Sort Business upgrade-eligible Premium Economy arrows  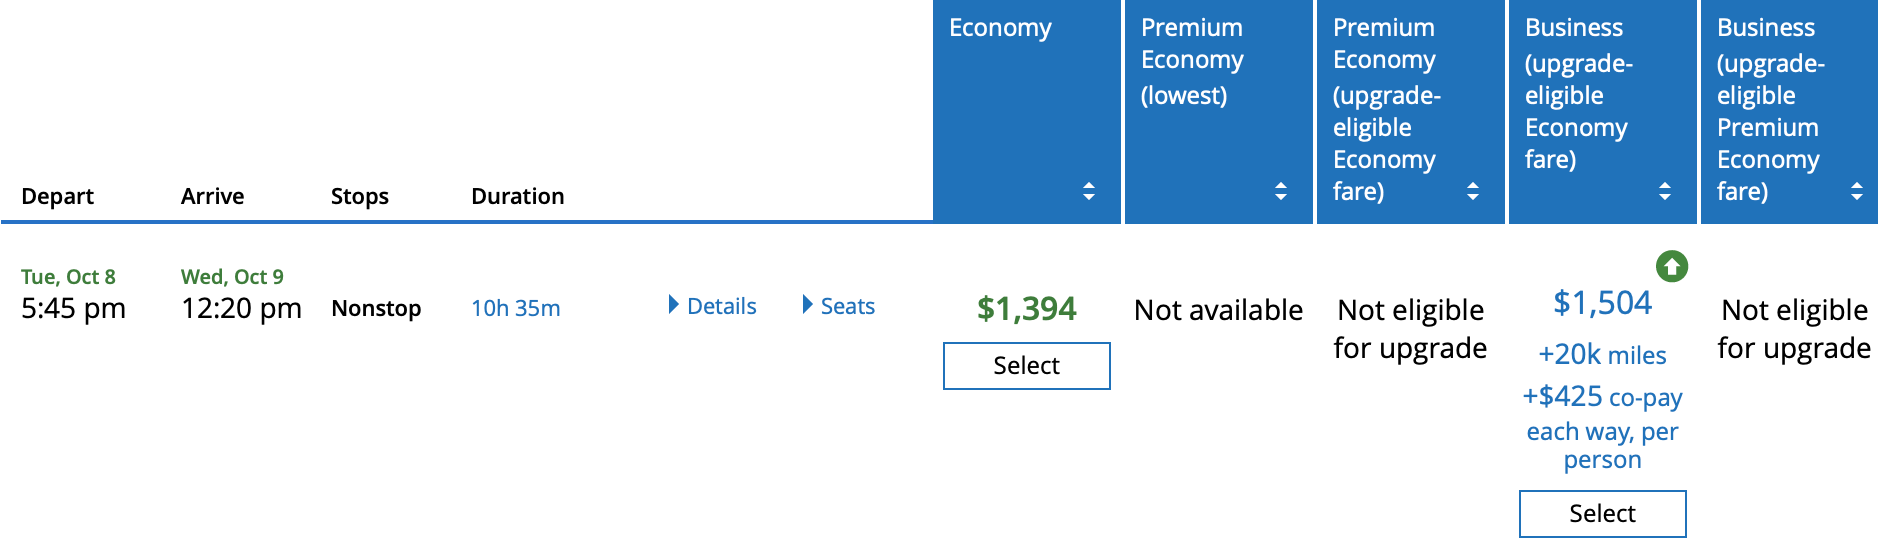(1857, 191)
